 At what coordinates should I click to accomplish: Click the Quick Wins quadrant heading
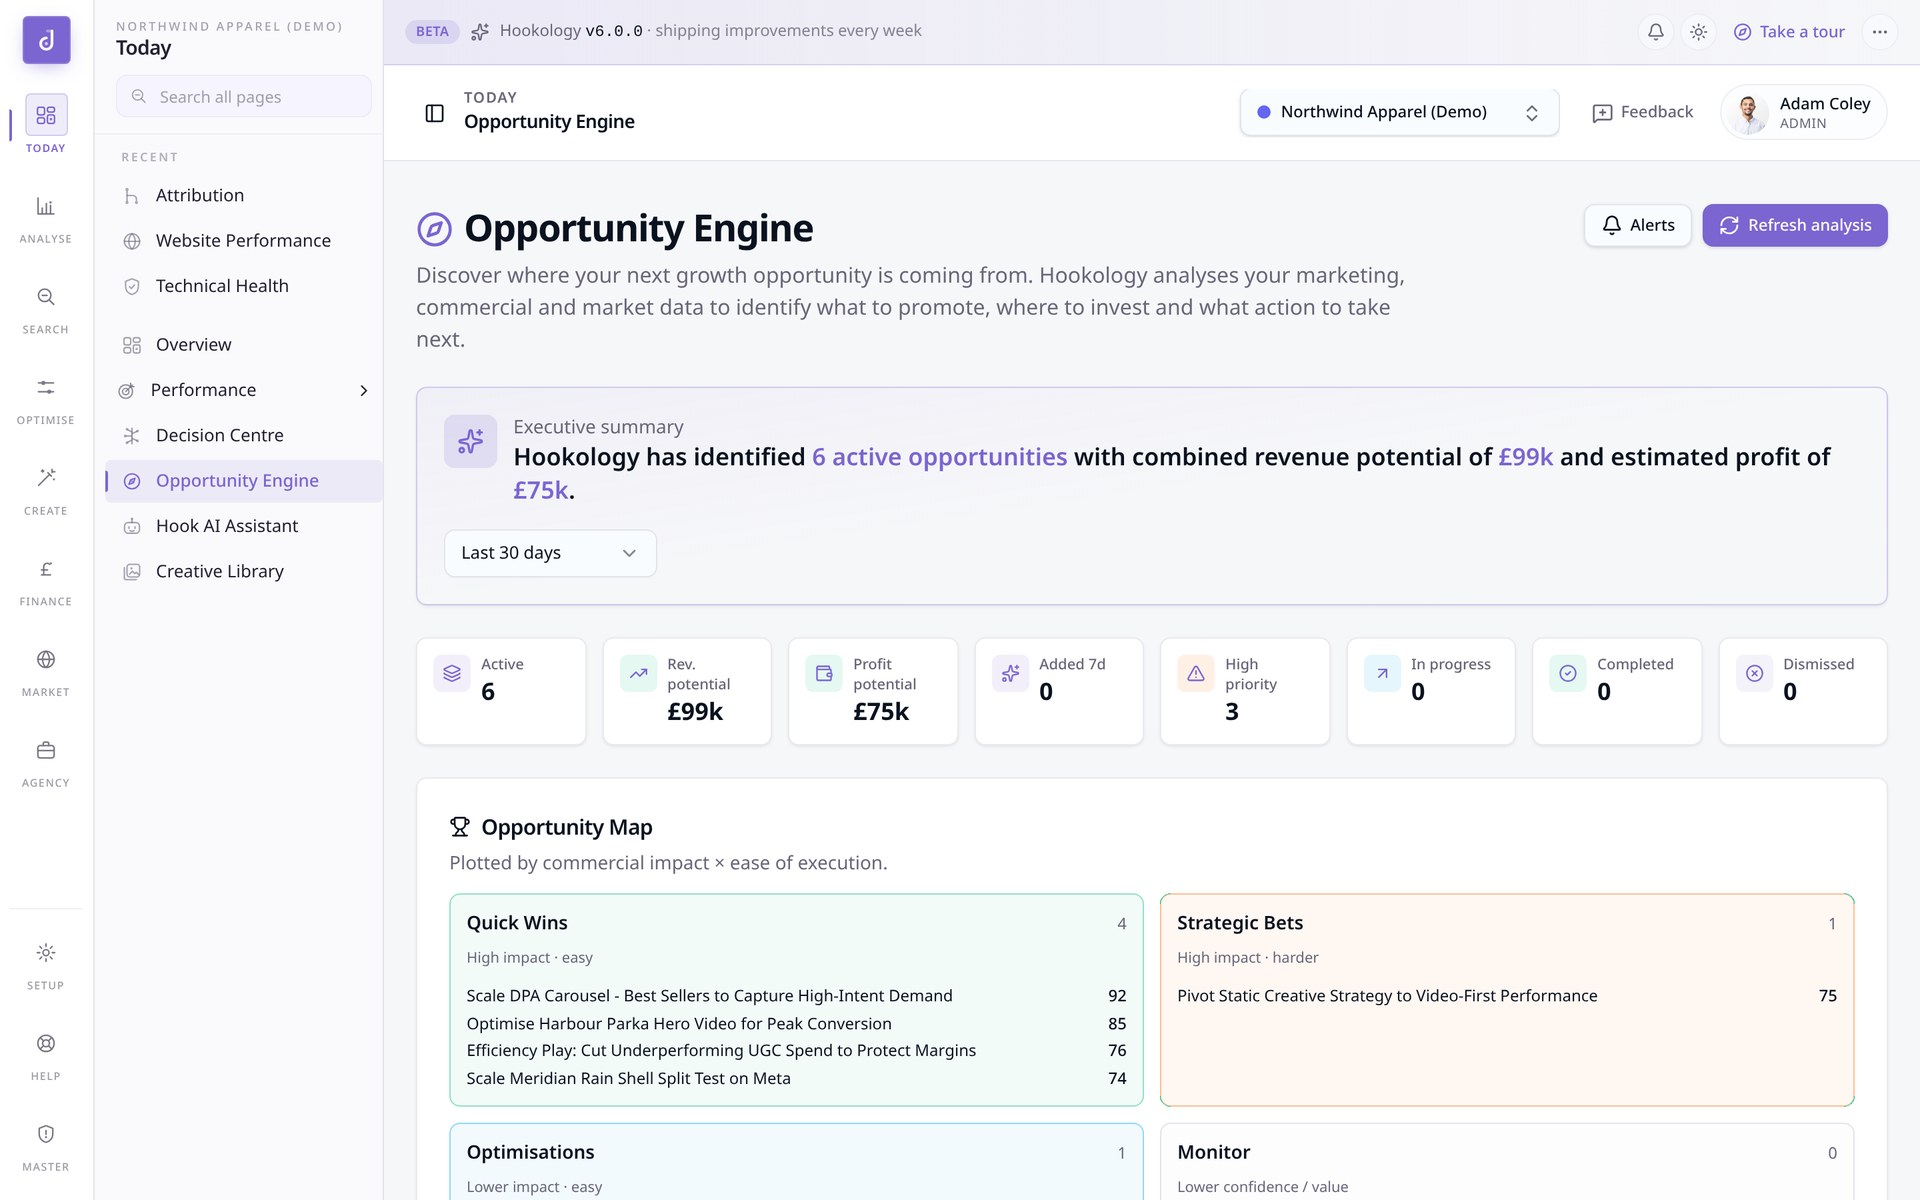(x=517, y=923)
